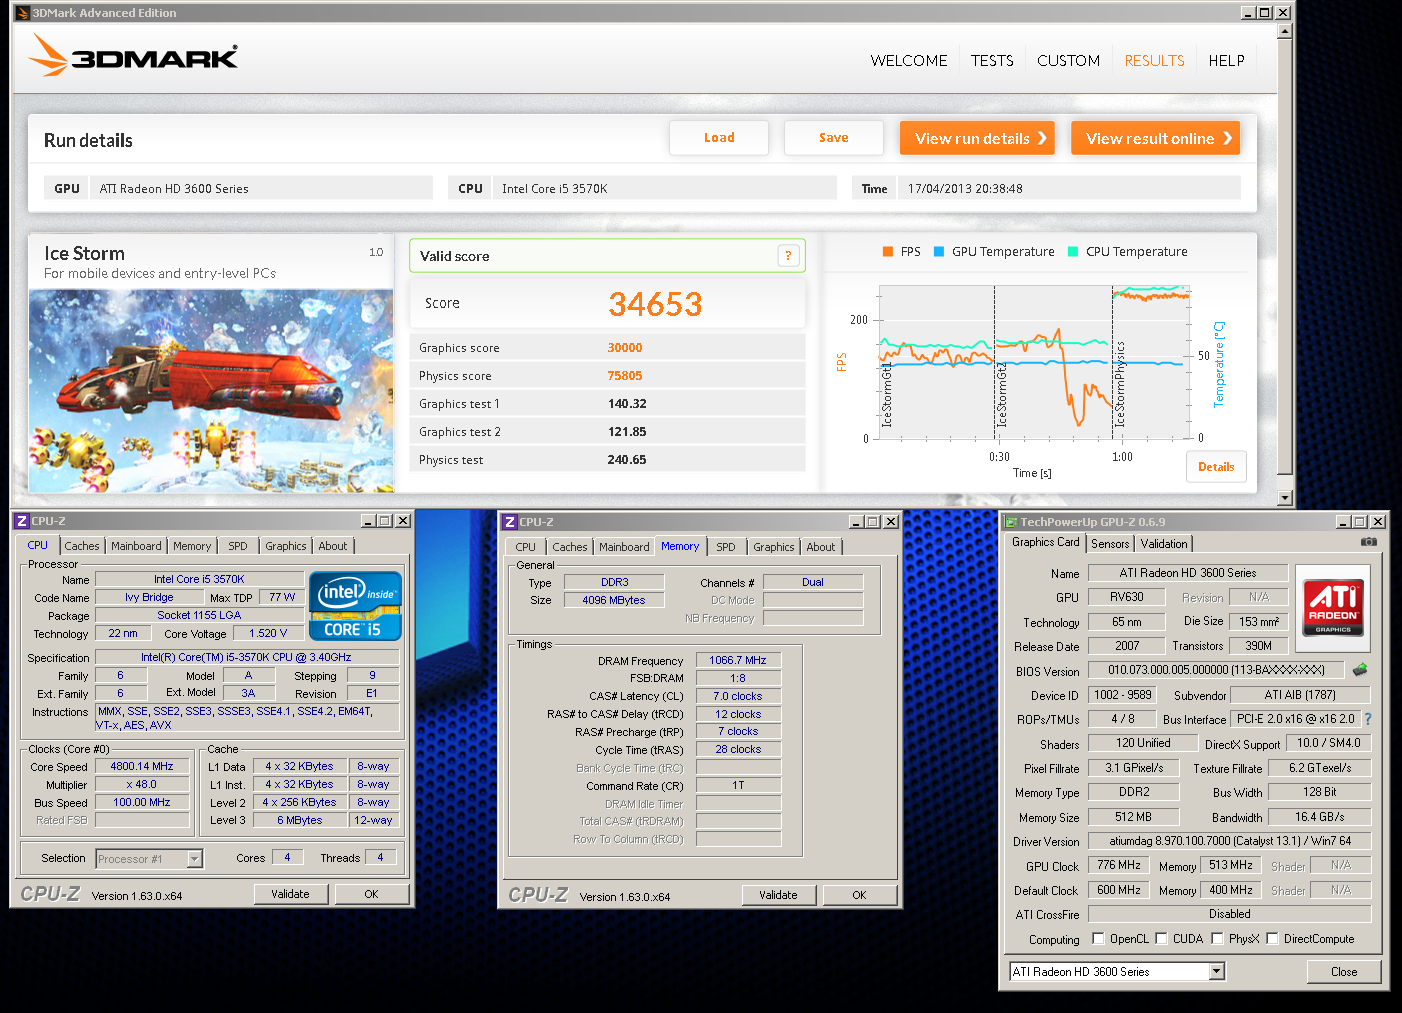Viewport: 1402px width, 1013px height.
Task: Click the Intel Core i5 logo in CPU-Z
Action: pos(355,606)
